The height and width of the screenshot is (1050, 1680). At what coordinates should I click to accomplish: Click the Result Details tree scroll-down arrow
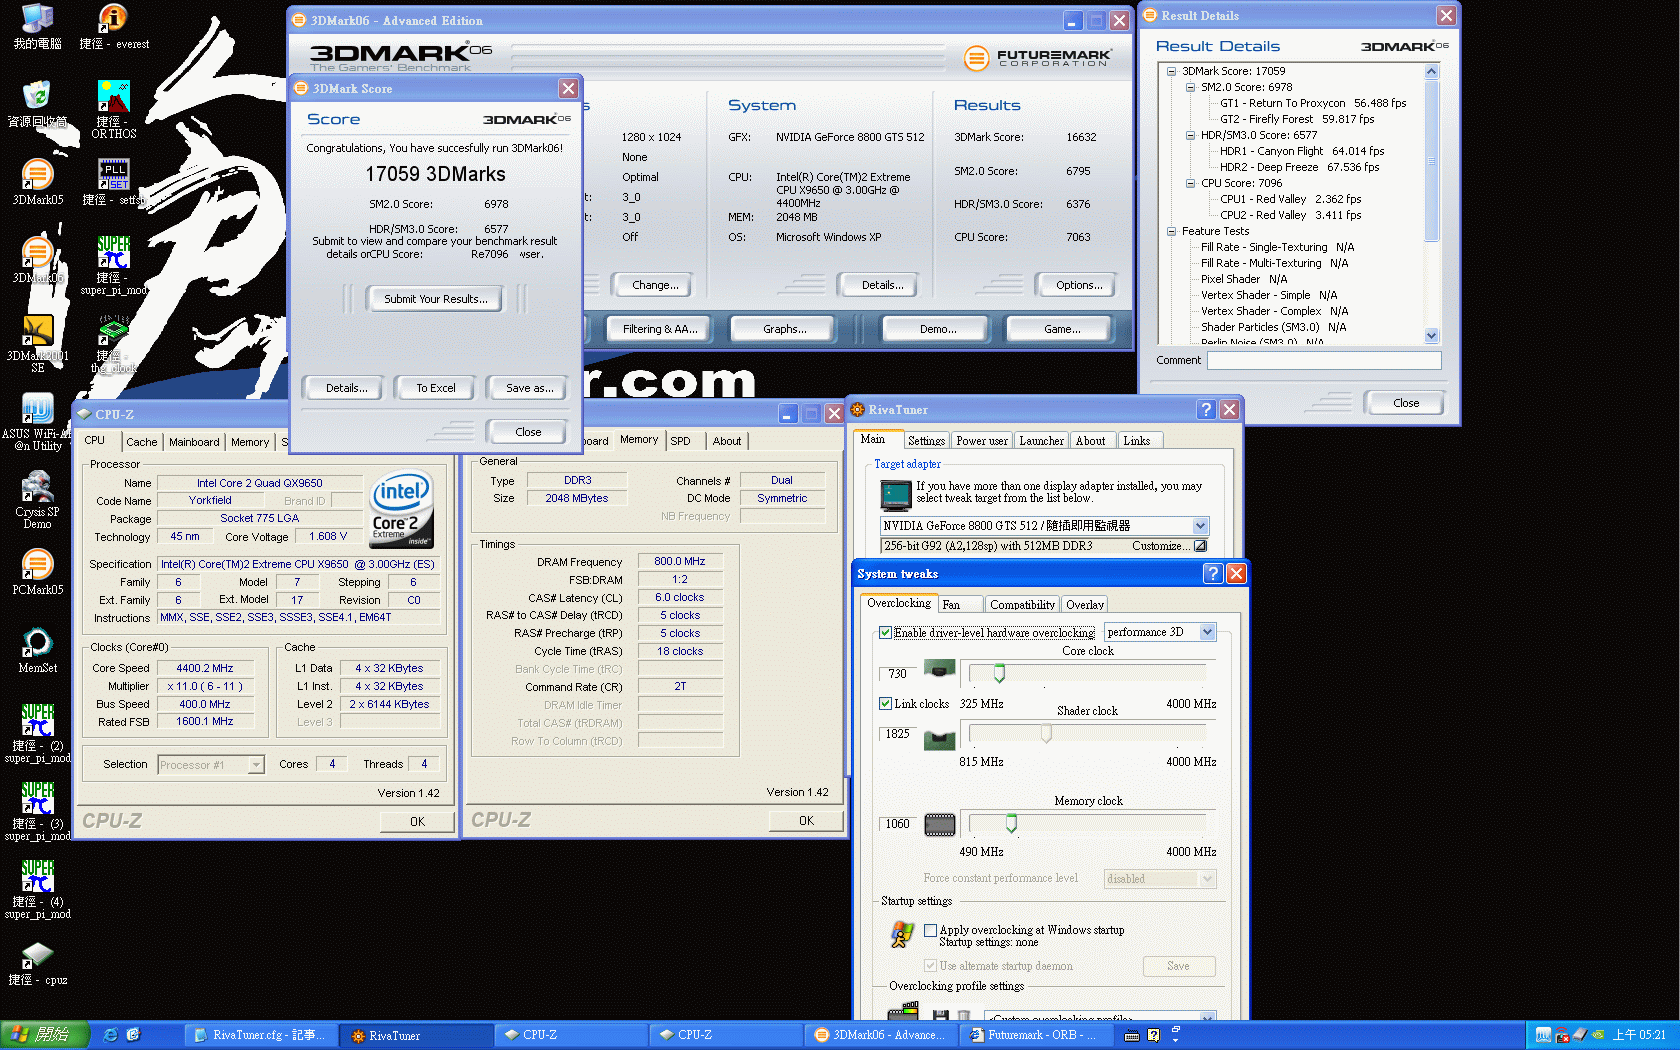tap(1431, 336)
